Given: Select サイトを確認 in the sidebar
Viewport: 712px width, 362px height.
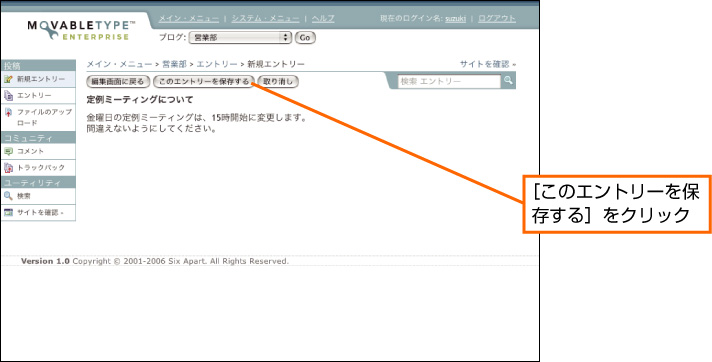Looking at the screenshot, I should pyautogui.click(x=38, y=212).
